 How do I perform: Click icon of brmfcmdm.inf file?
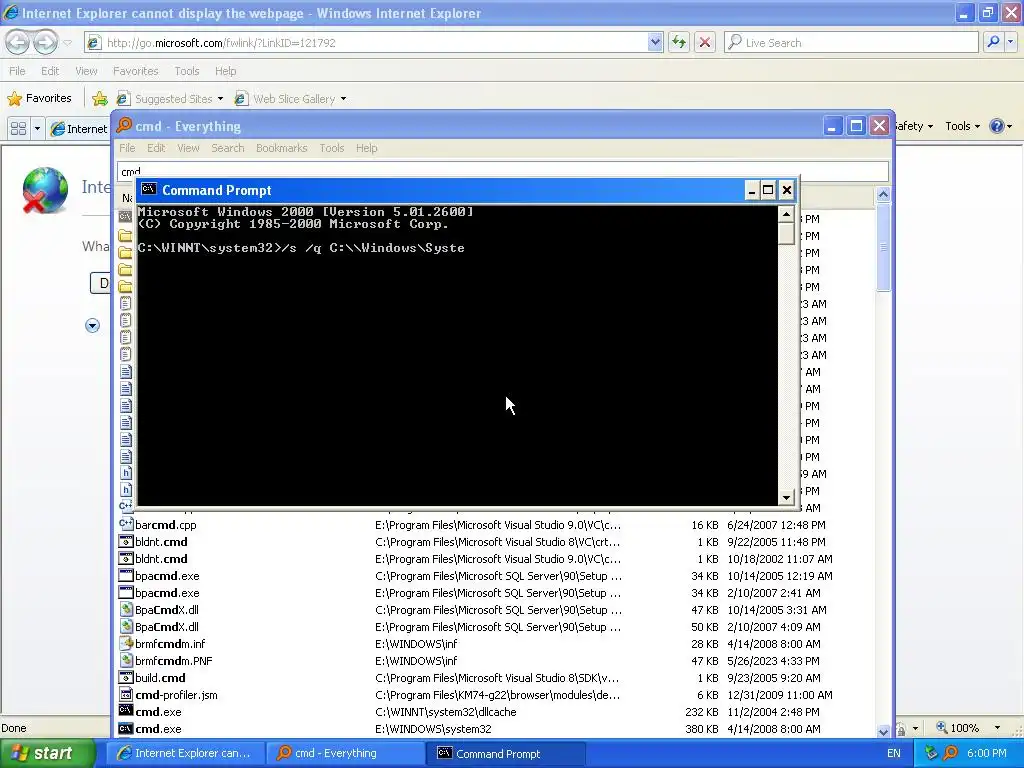(x=125, y=643)
